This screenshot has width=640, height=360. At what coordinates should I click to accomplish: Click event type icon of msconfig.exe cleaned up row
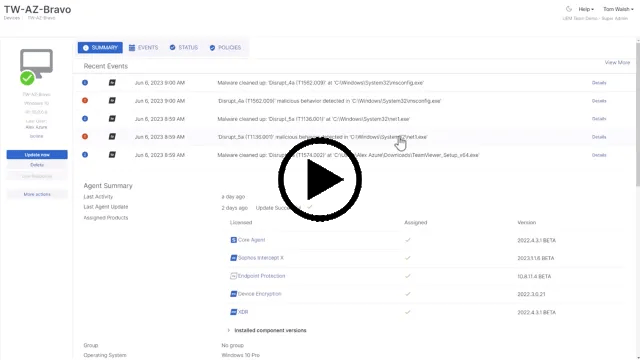click(112, 82)
